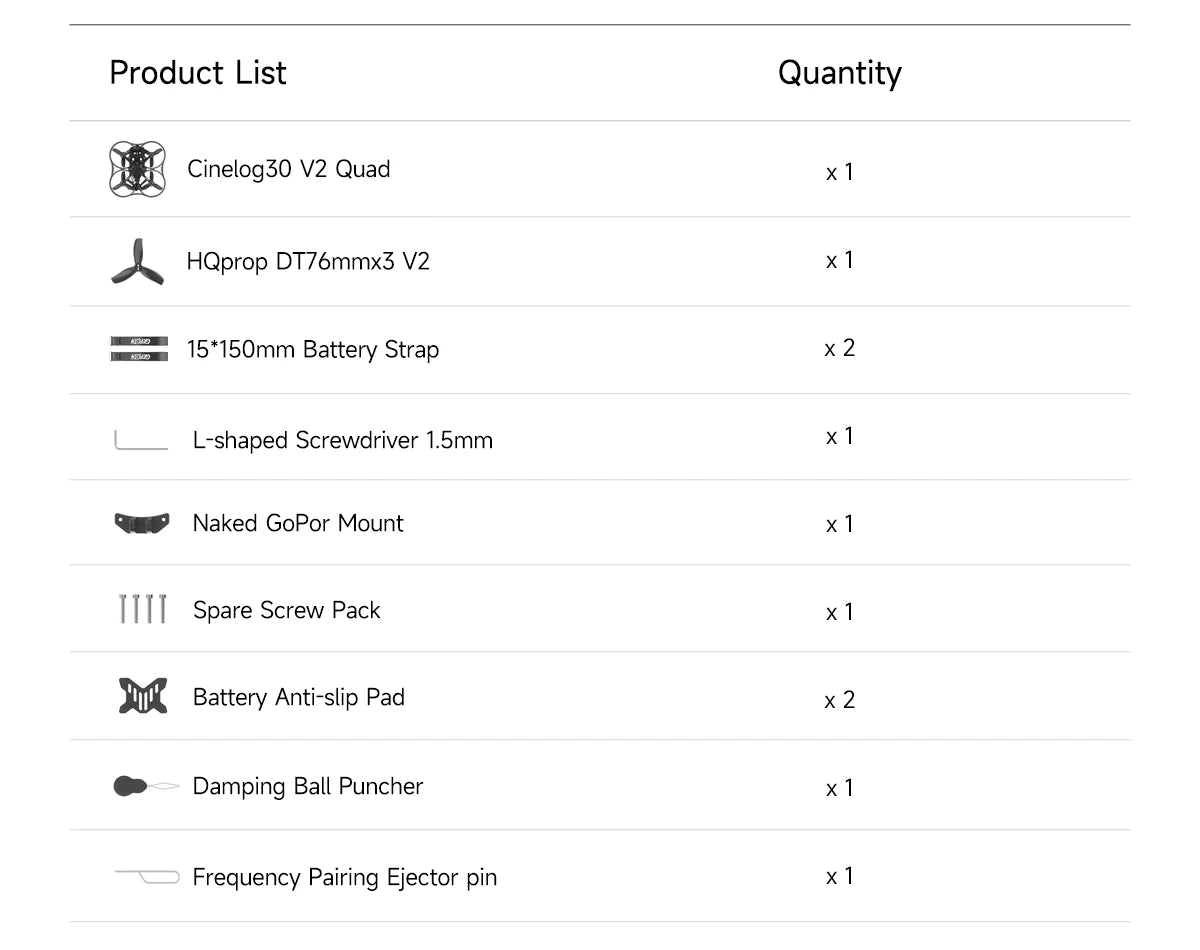Screen dimensions: 1200x950
Task: Click the battery anti-slip pad icon
Action: pos(142,696)
